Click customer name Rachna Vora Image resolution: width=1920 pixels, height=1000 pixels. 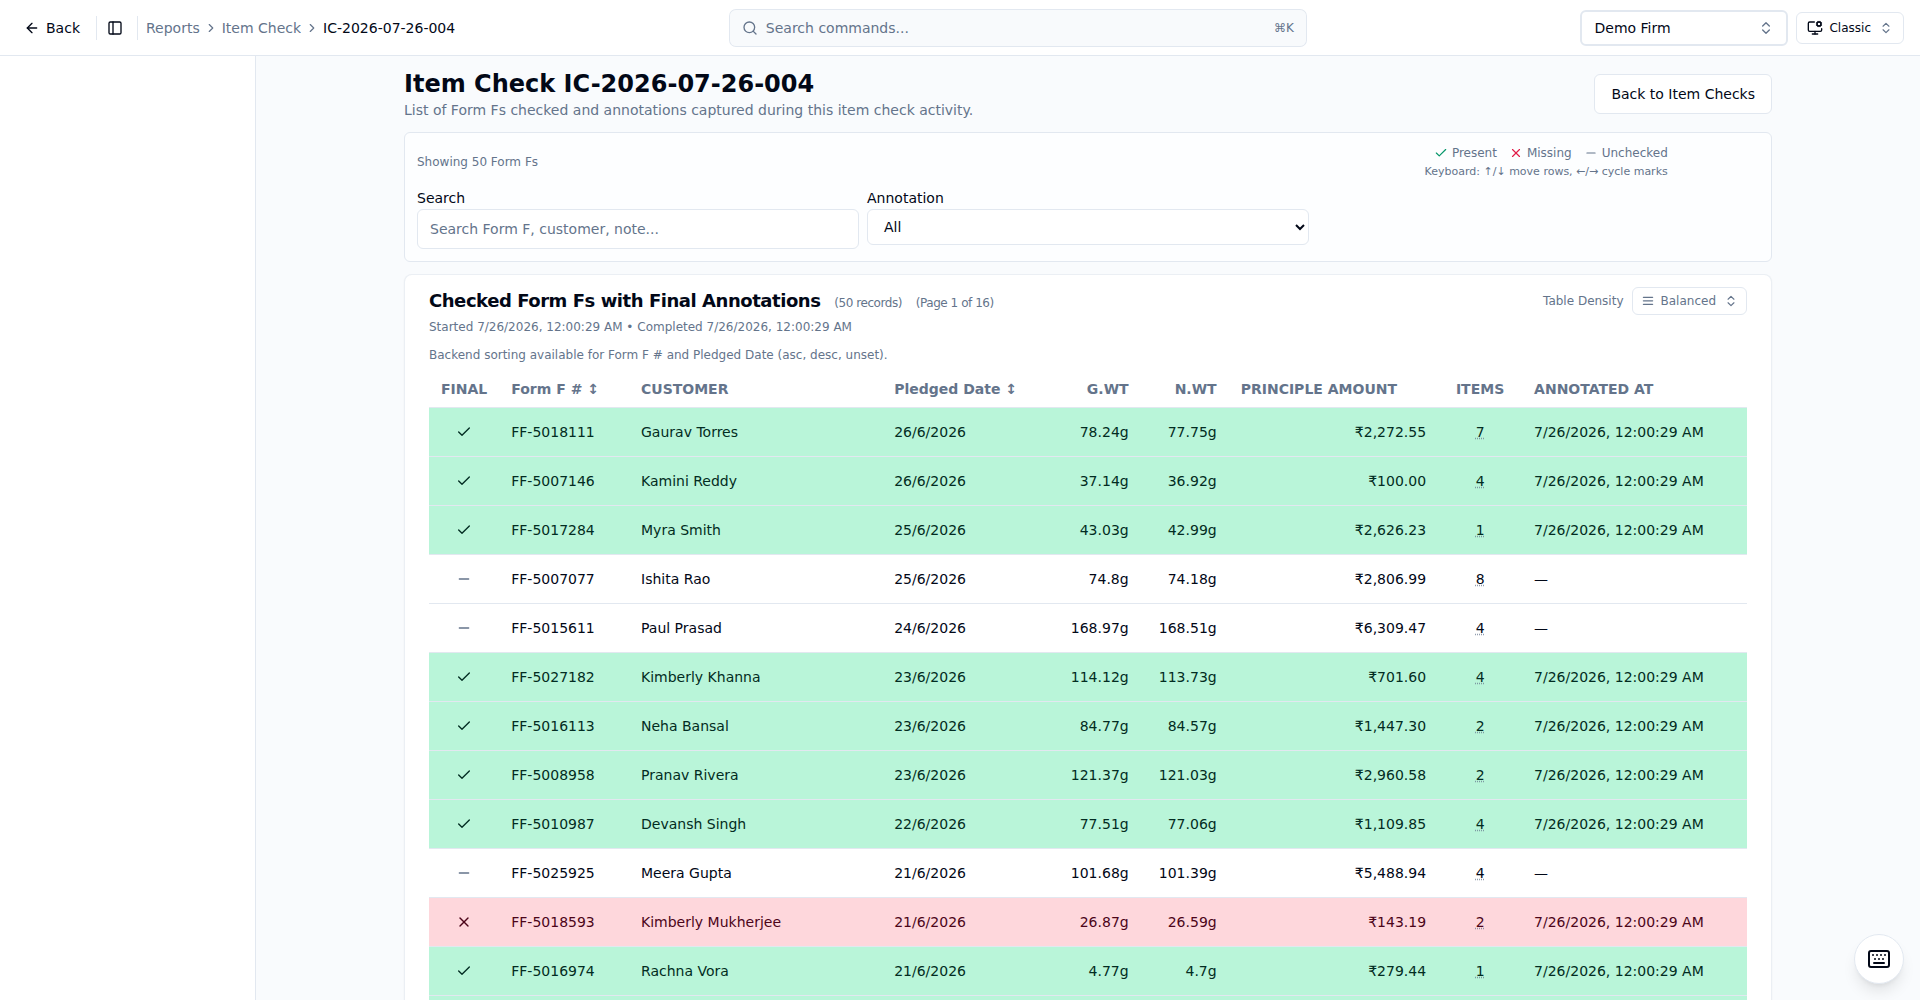pos(685,971)
